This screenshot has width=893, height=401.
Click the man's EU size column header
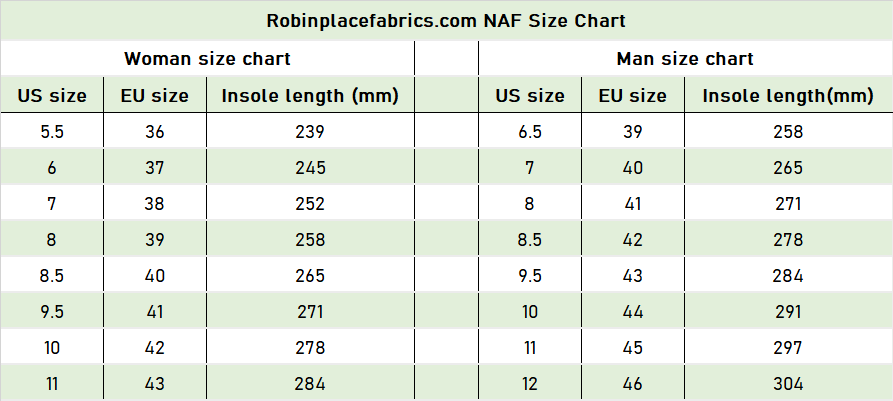coord(632,95)
